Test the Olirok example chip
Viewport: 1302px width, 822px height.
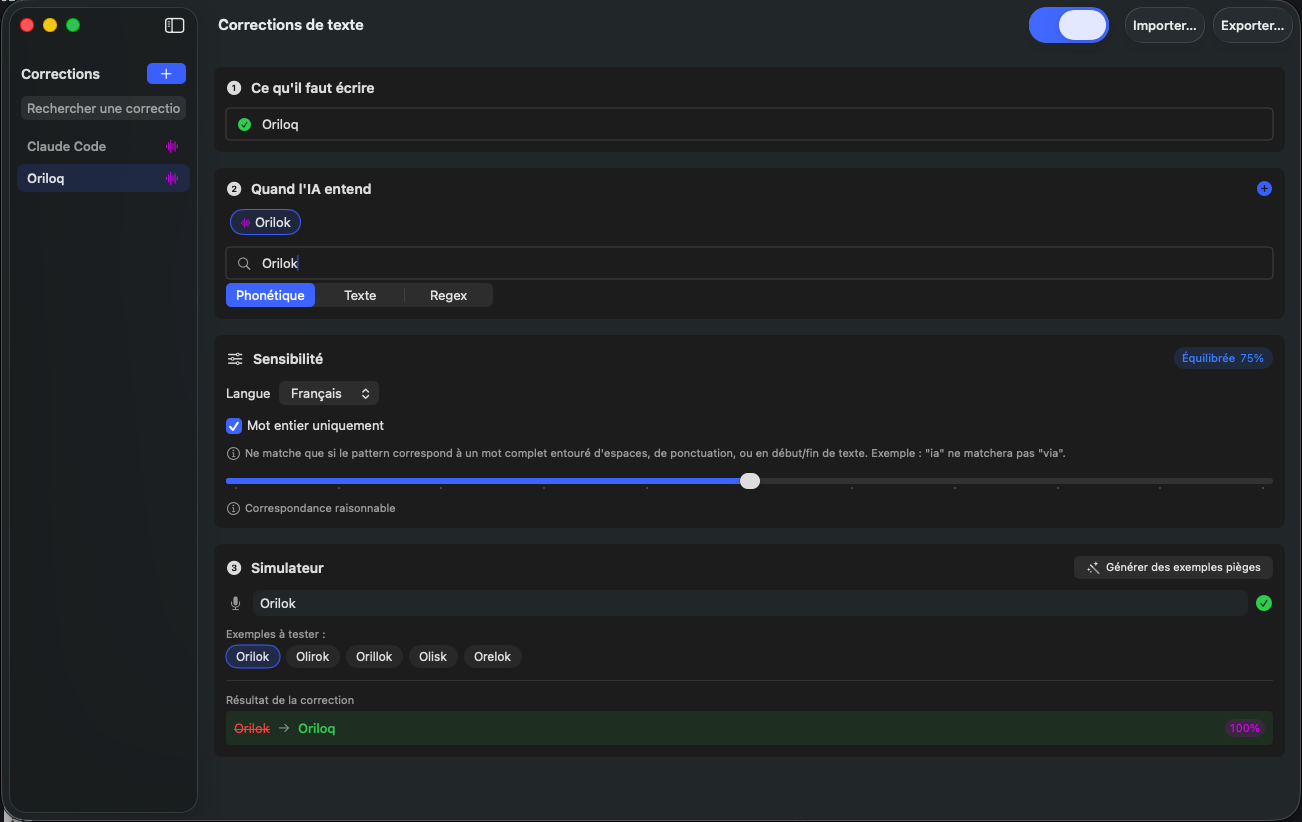point(313,657)
